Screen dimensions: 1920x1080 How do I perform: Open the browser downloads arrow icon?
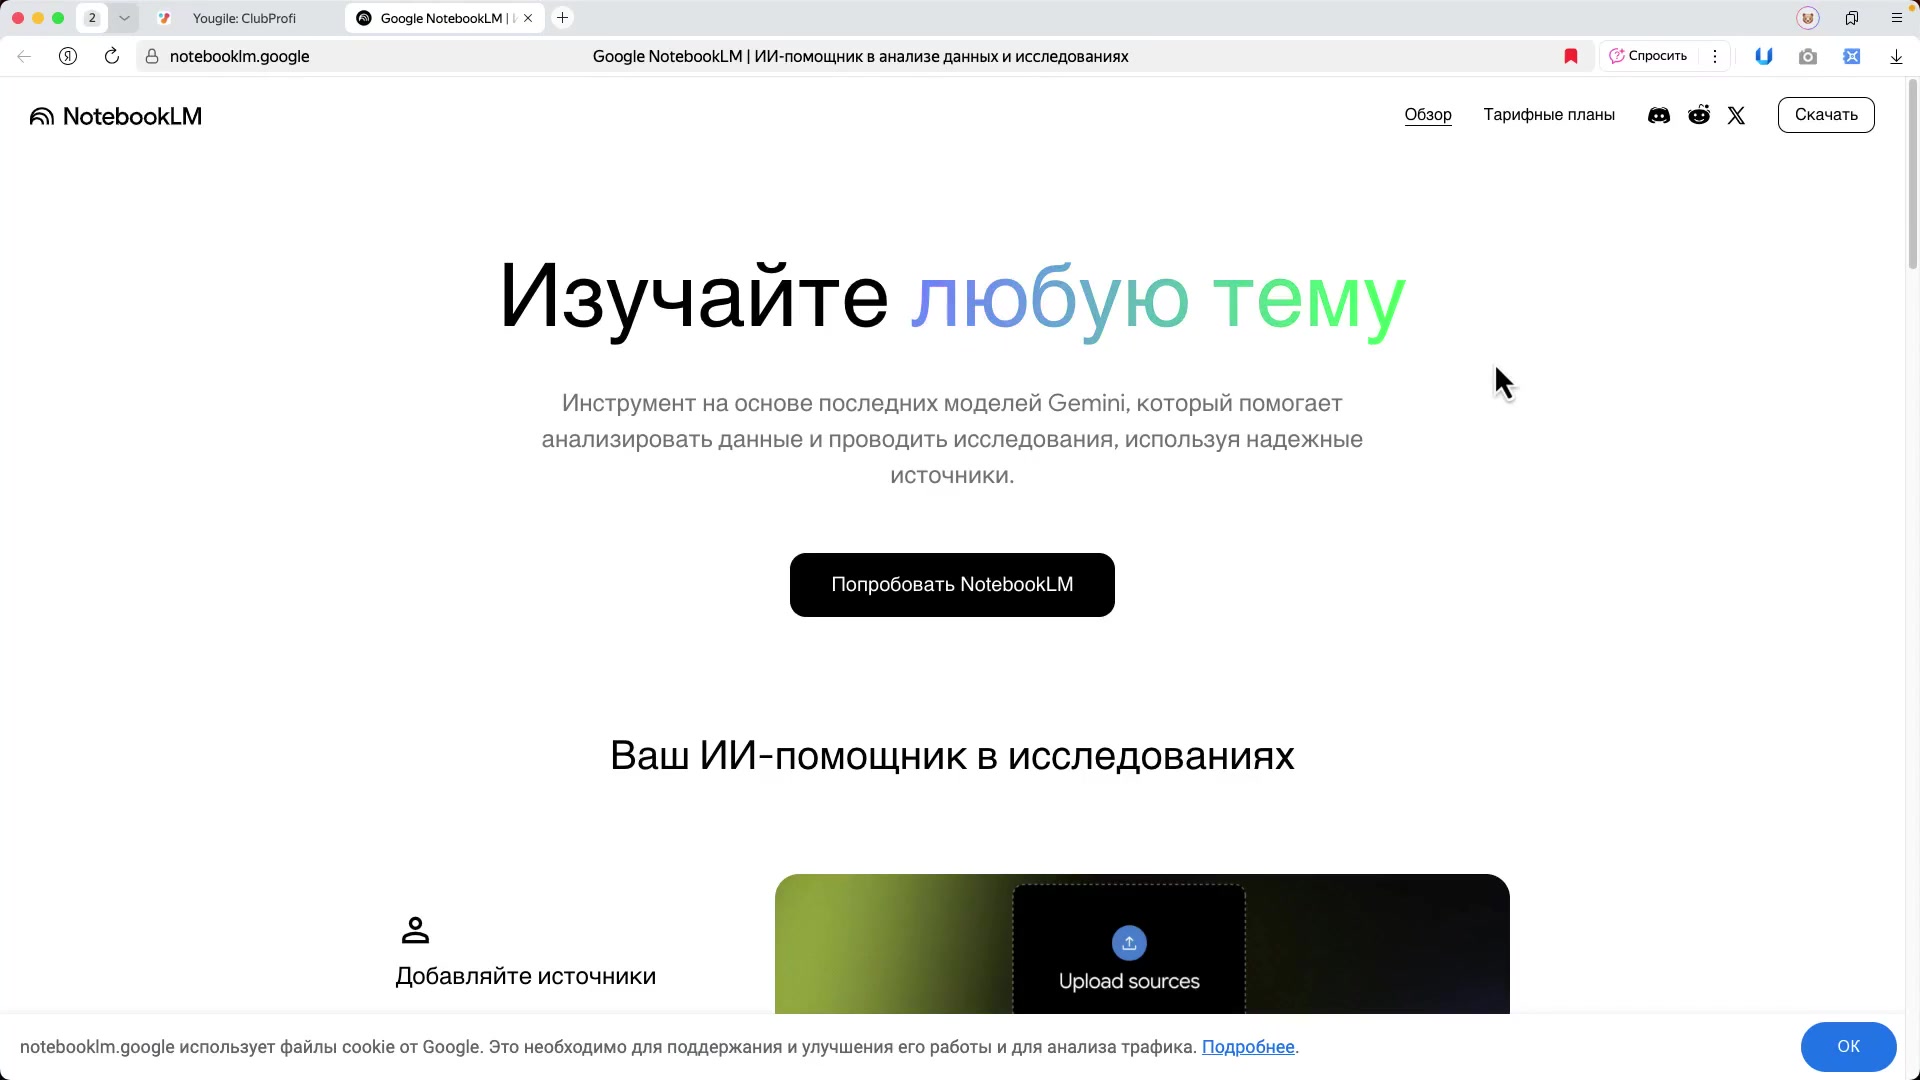[1896, 57]
